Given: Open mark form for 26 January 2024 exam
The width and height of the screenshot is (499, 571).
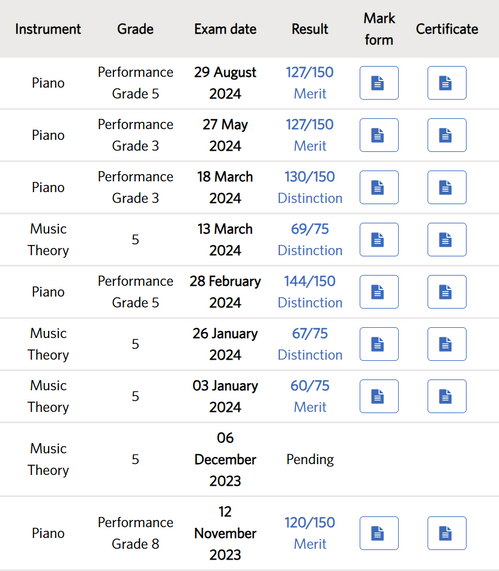Looking at the screenshot, I should (379, 344).
